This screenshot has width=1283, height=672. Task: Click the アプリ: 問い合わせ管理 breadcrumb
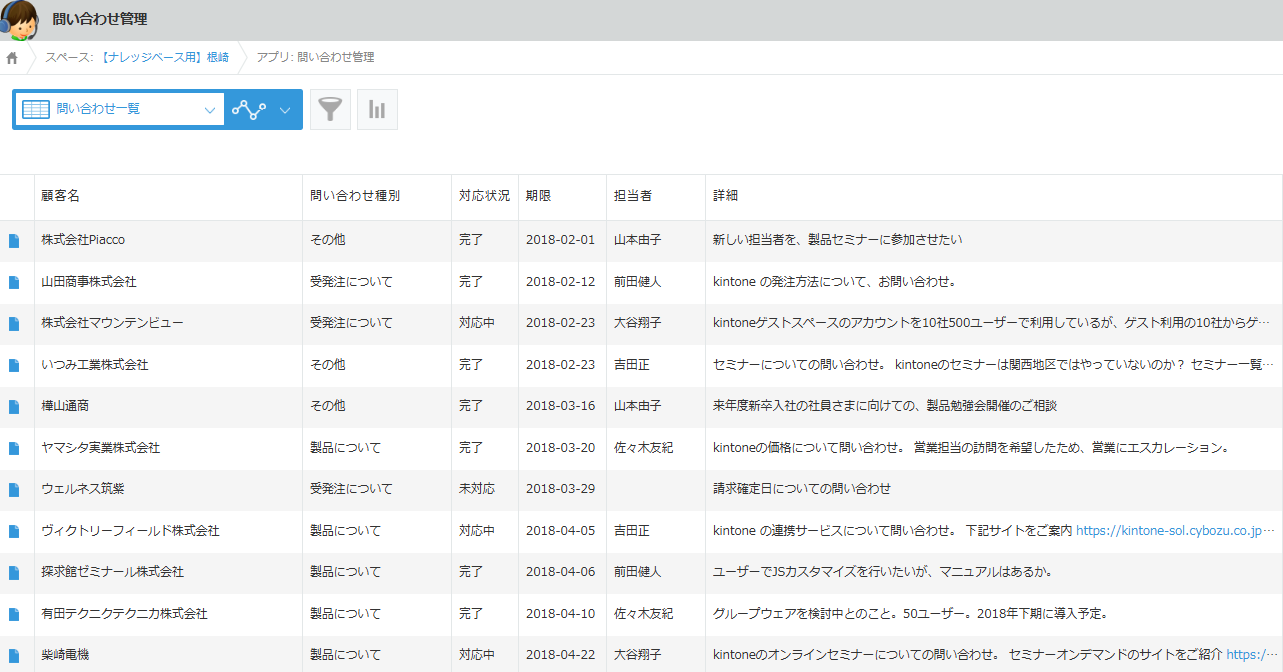point(315,58)
